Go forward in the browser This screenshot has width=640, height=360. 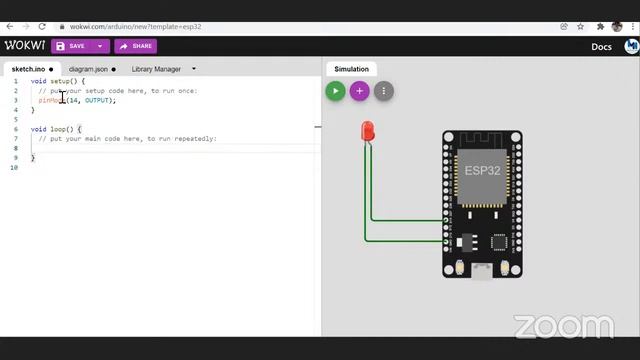click(26, 27)
